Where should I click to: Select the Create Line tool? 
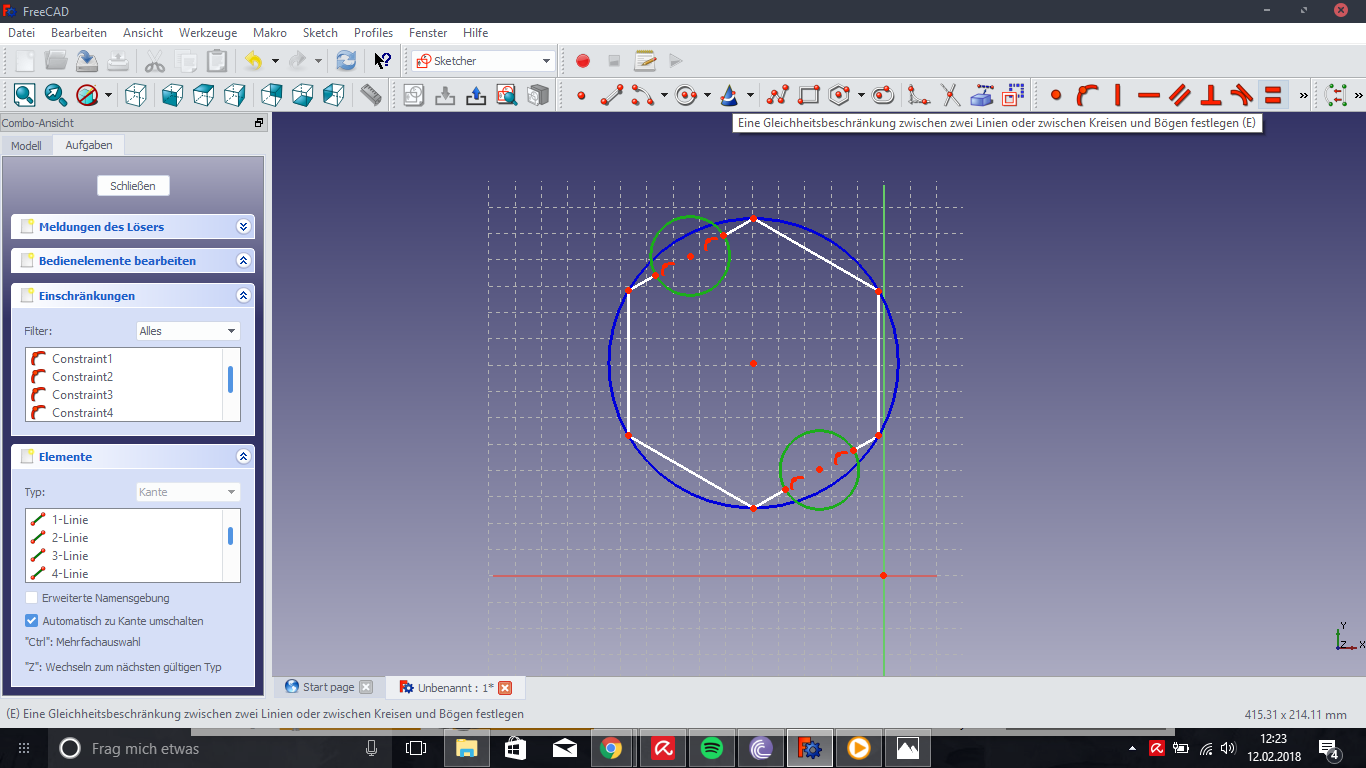click(613, 95)
